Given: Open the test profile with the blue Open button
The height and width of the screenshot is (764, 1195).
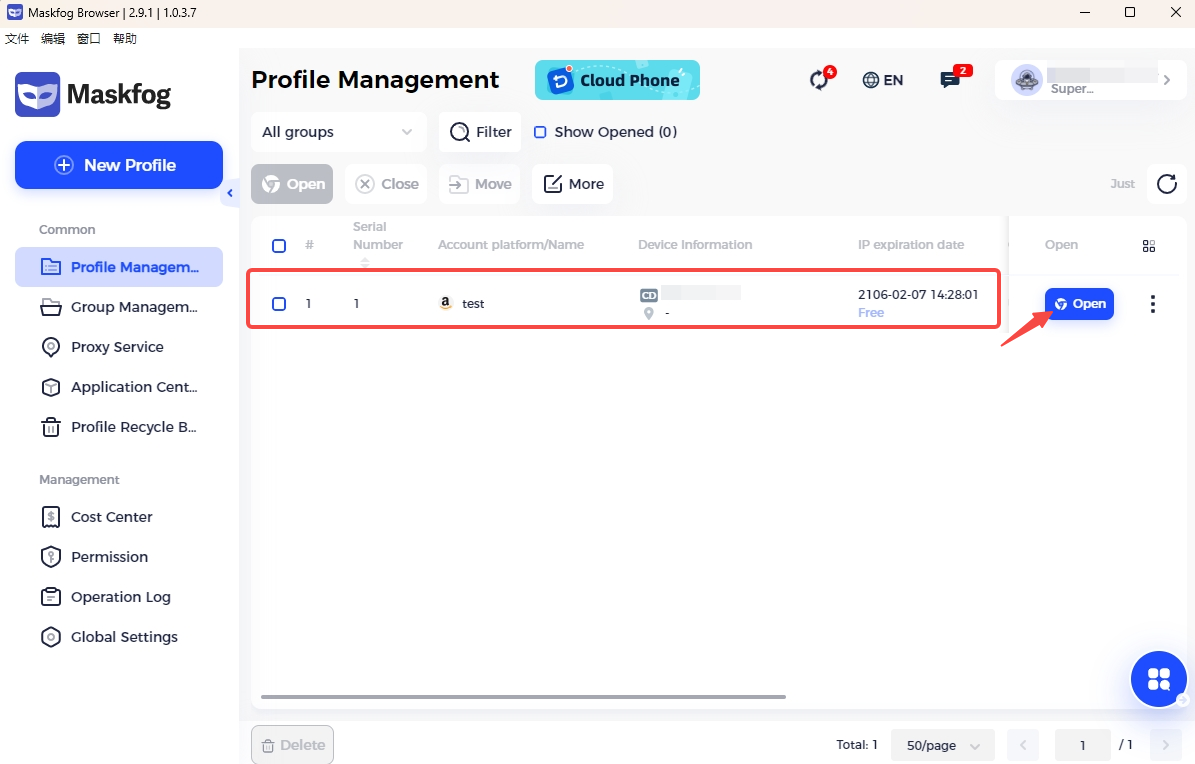Looking at the screenshot, I should (x=1079, y=303).
